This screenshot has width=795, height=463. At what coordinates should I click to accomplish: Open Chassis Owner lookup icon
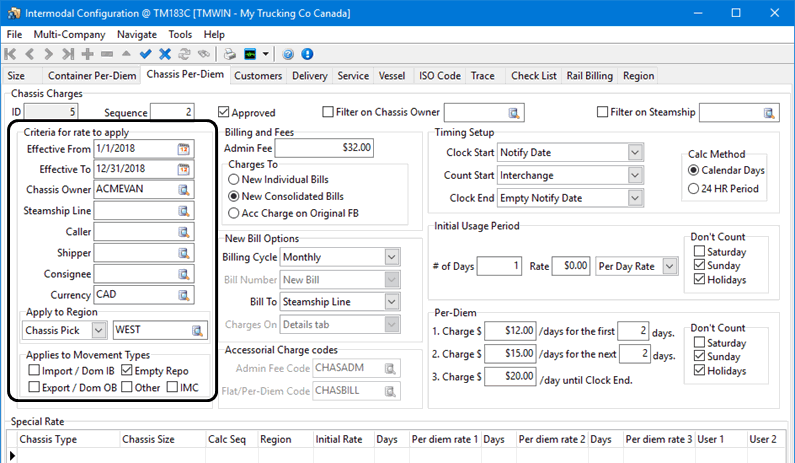coord(184,190)
